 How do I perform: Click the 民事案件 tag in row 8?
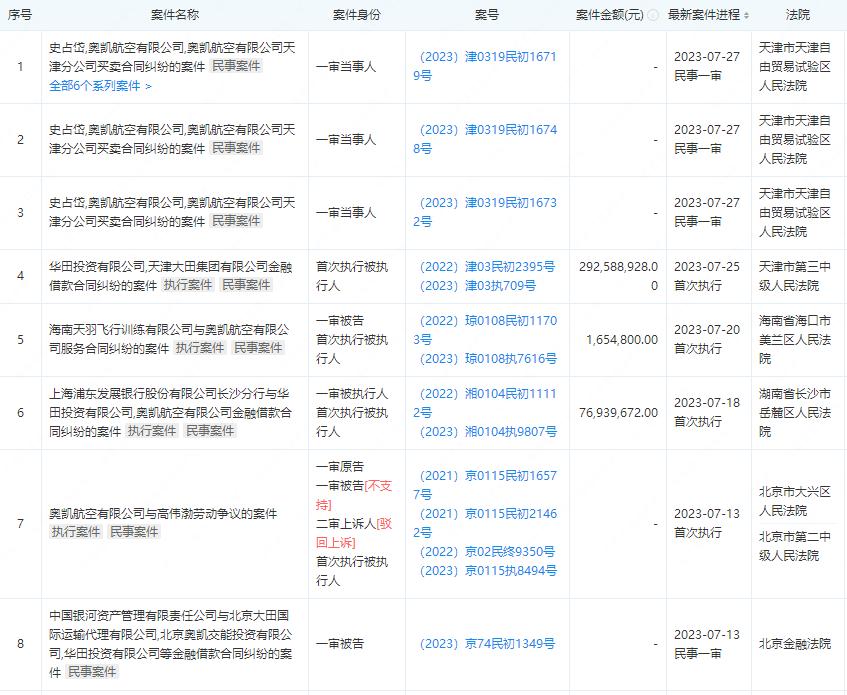90,672
